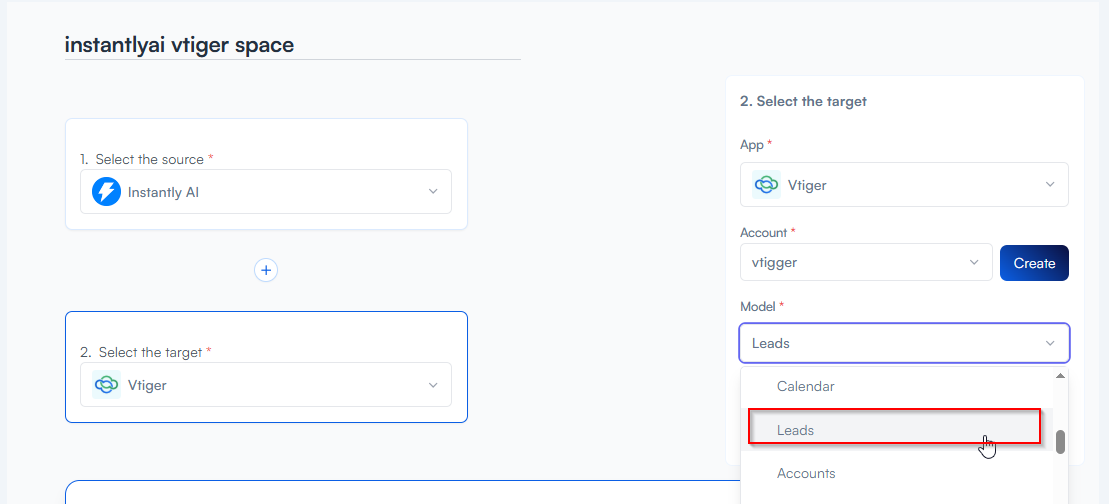Collapse the Model Leads dropdown arrow
The image size is (1109, 504).
point(1050,343)
